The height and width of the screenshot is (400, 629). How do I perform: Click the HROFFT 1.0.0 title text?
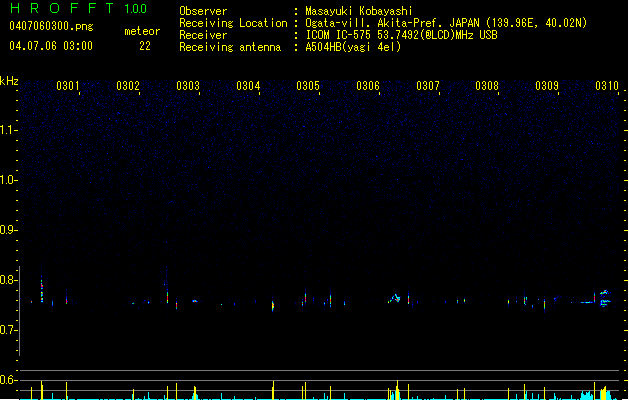click(x=79, y=8)
